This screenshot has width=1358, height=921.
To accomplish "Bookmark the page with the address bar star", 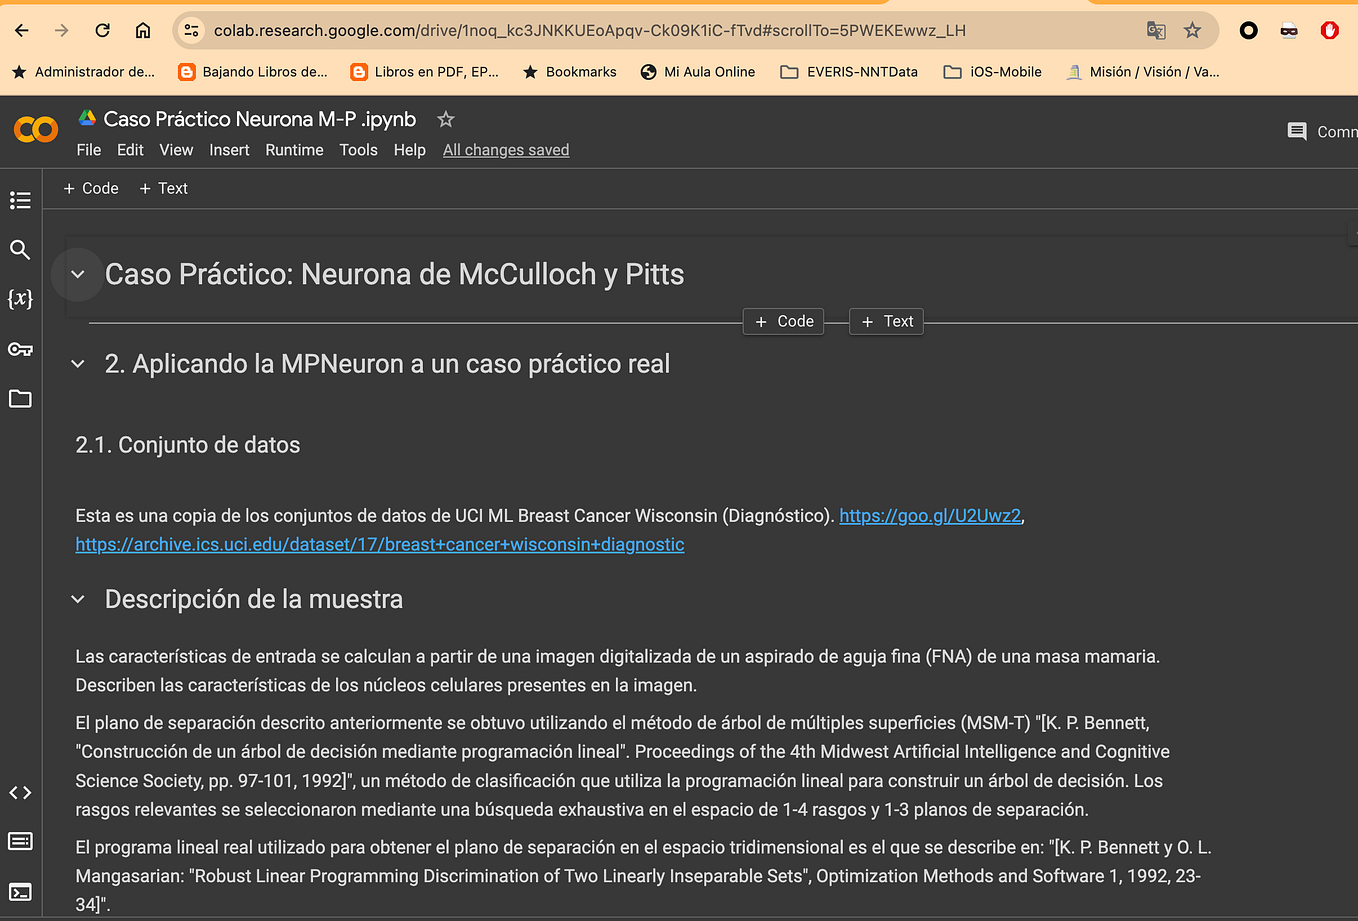I will click(1192, 31).
